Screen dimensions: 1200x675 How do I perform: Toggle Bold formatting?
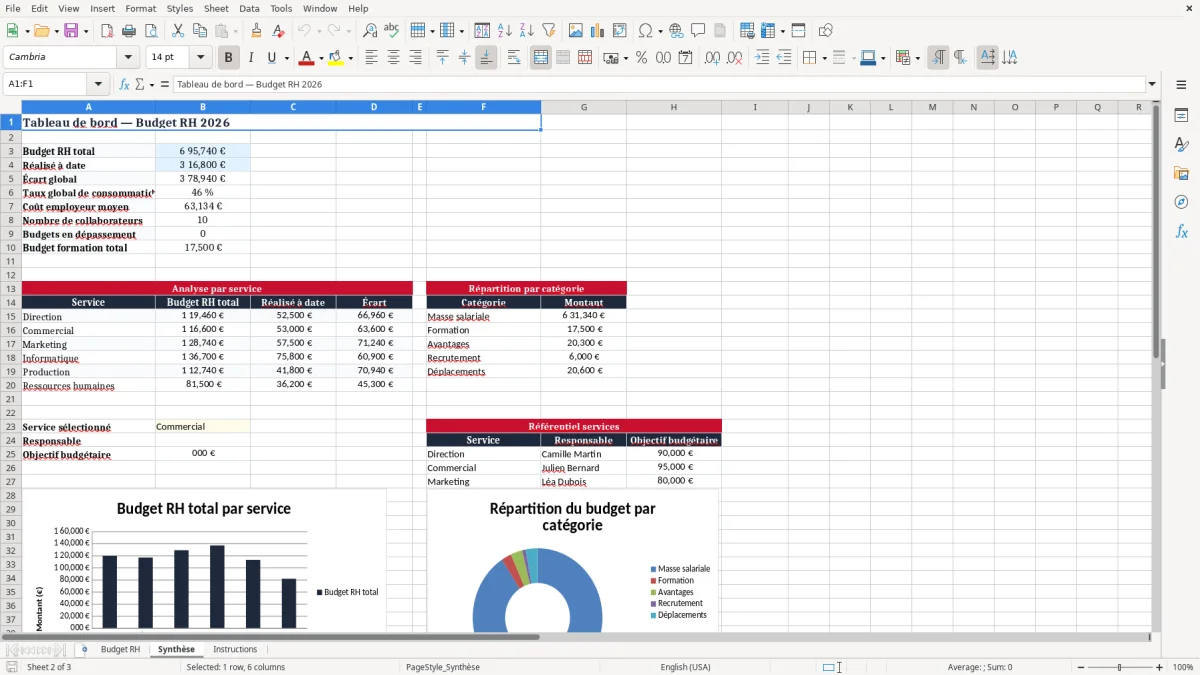click(x=229, y=58)
